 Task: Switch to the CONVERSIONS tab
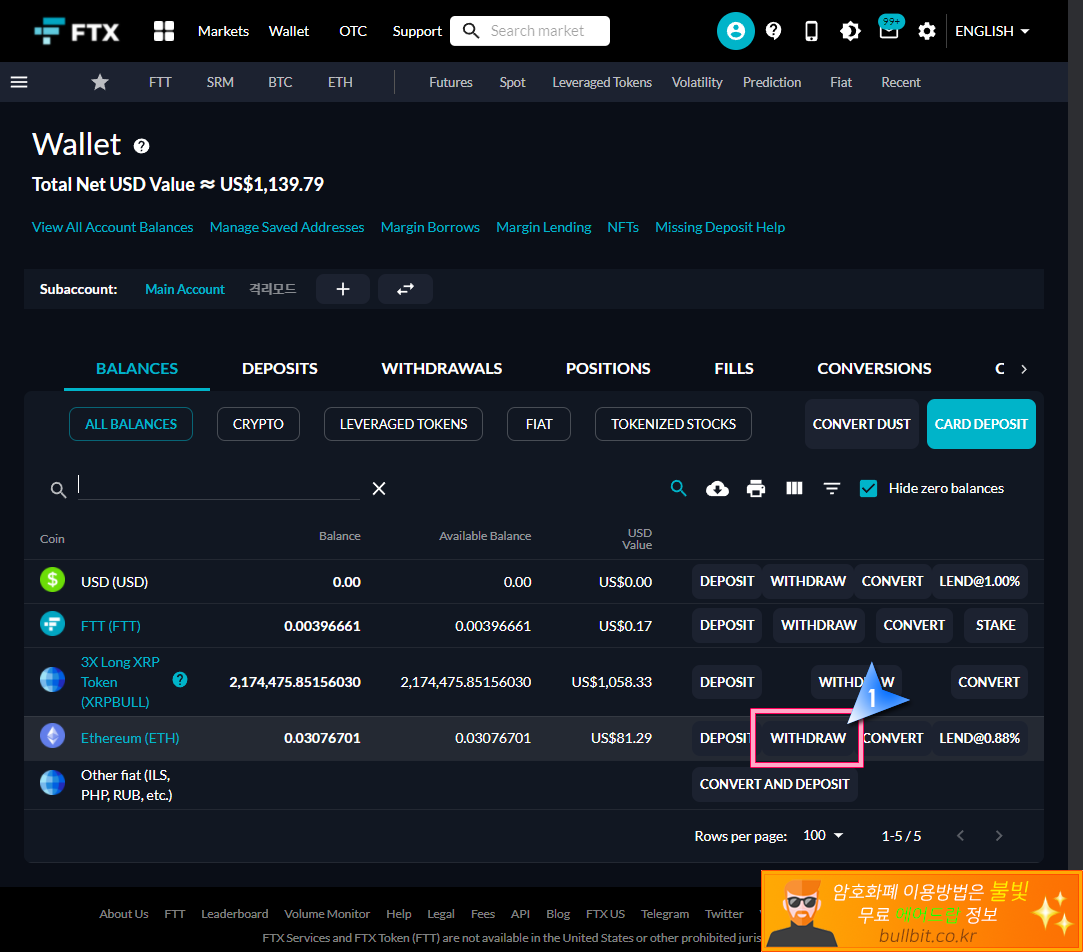tap(874, 369)
